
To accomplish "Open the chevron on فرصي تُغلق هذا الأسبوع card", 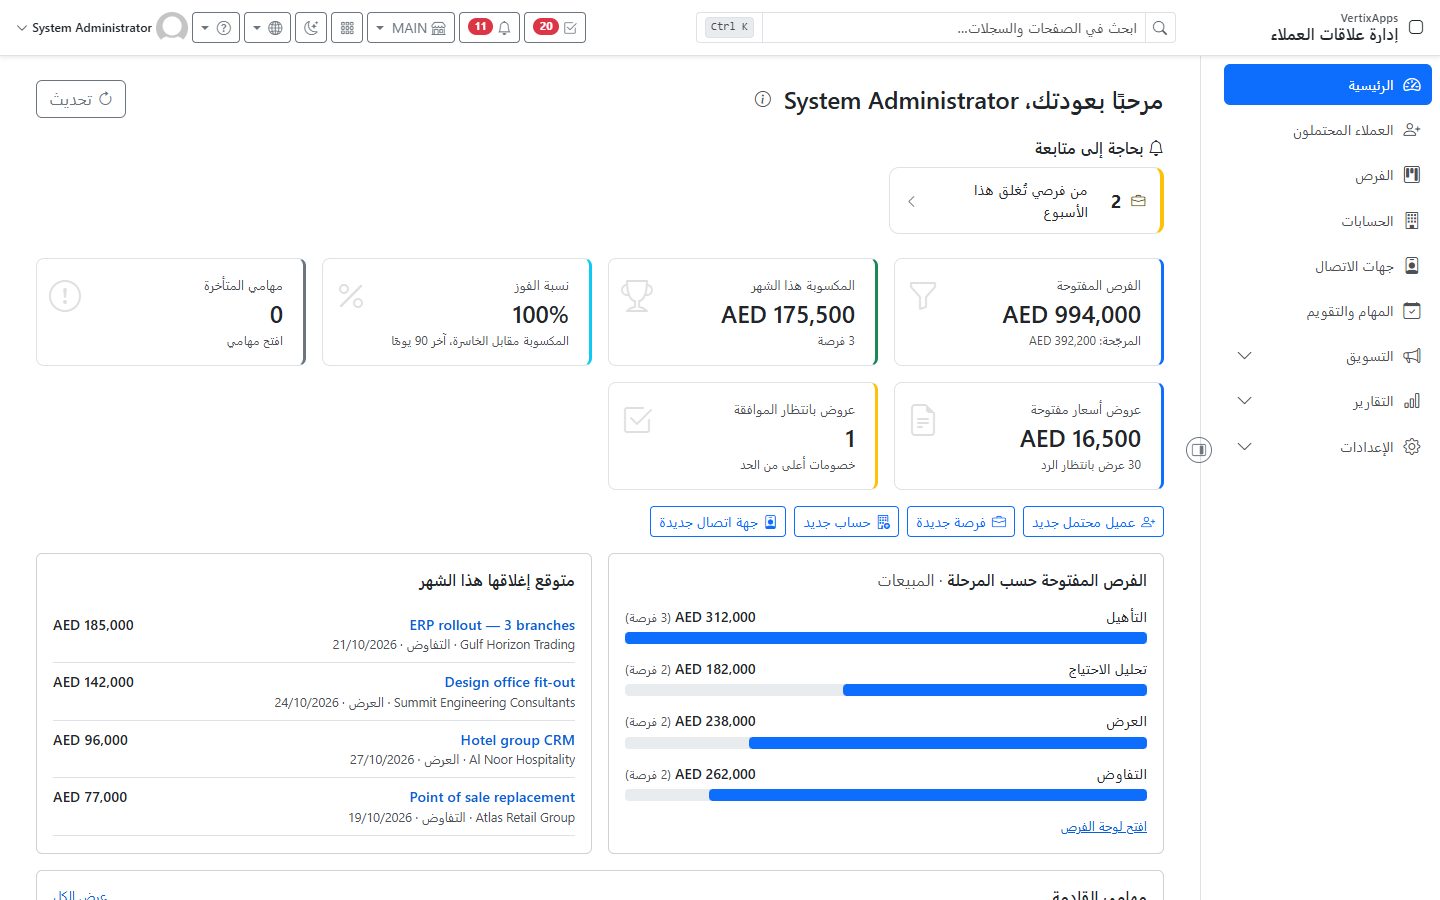I will [x=911, y=201].
